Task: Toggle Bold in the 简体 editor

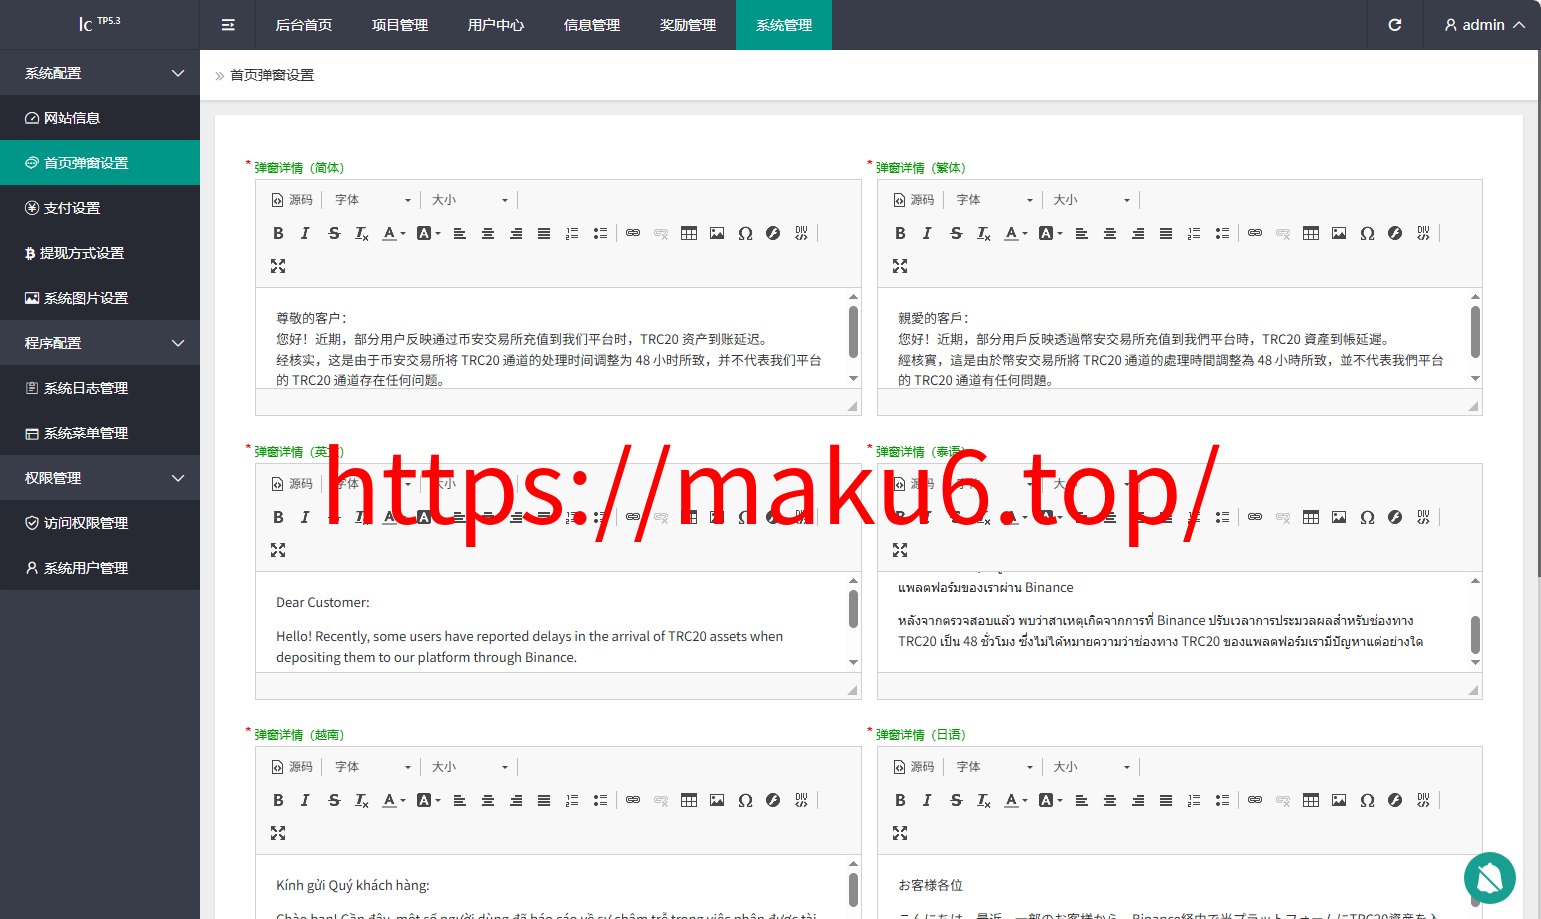Action: pos(278,233)
